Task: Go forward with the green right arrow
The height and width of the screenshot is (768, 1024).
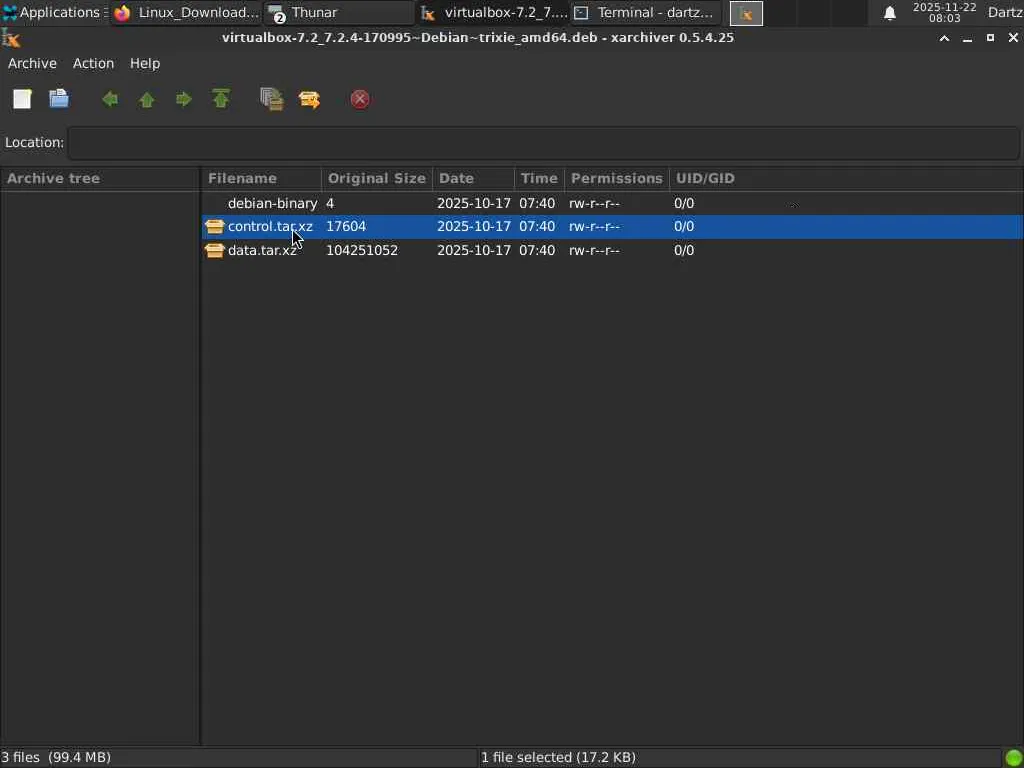Action: pyautogui.click(x=184, y=99)
